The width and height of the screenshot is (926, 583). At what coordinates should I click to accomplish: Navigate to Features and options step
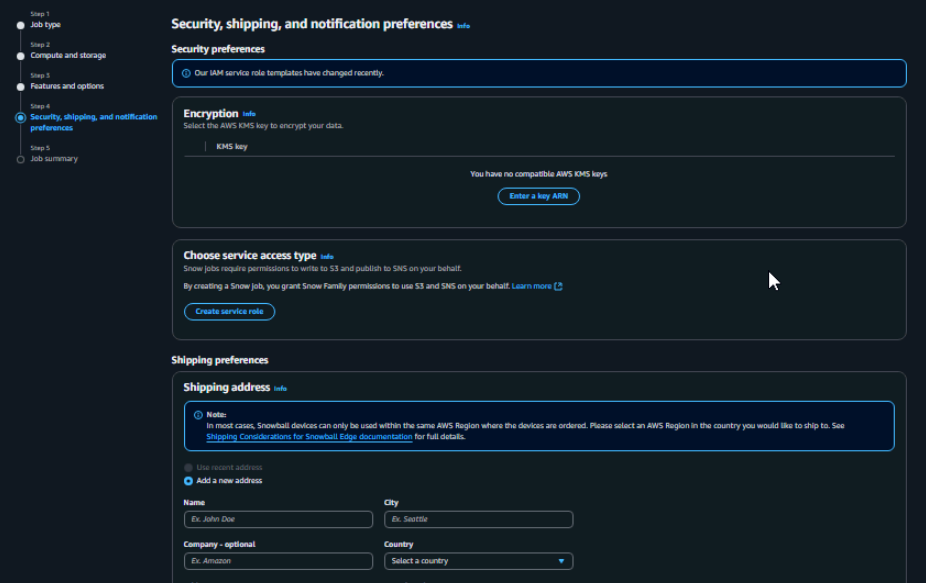(x=67, y=87)
